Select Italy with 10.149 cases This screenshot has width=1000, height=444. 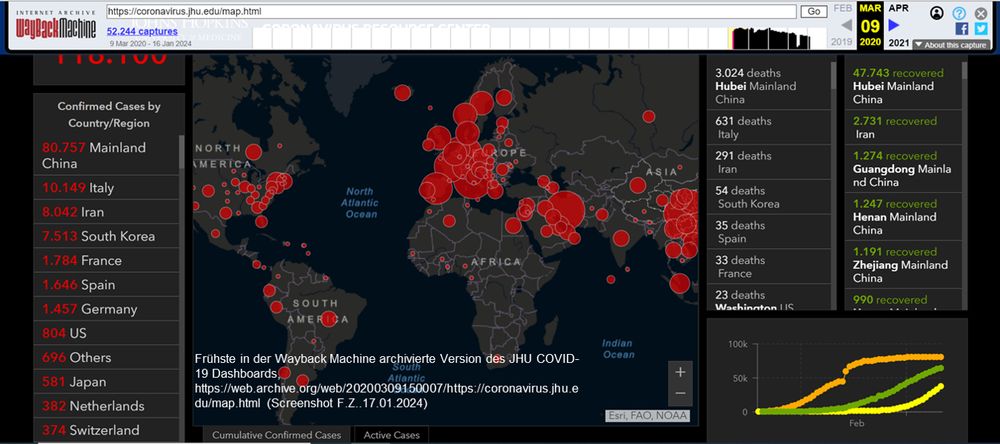tap(107, 188)
